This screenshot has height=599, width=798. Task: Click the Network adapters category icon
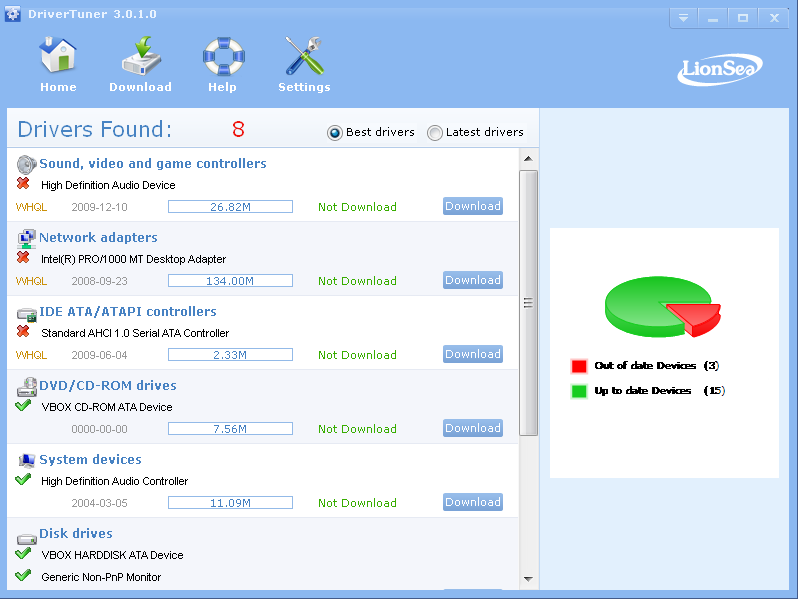tap(27, 238)
